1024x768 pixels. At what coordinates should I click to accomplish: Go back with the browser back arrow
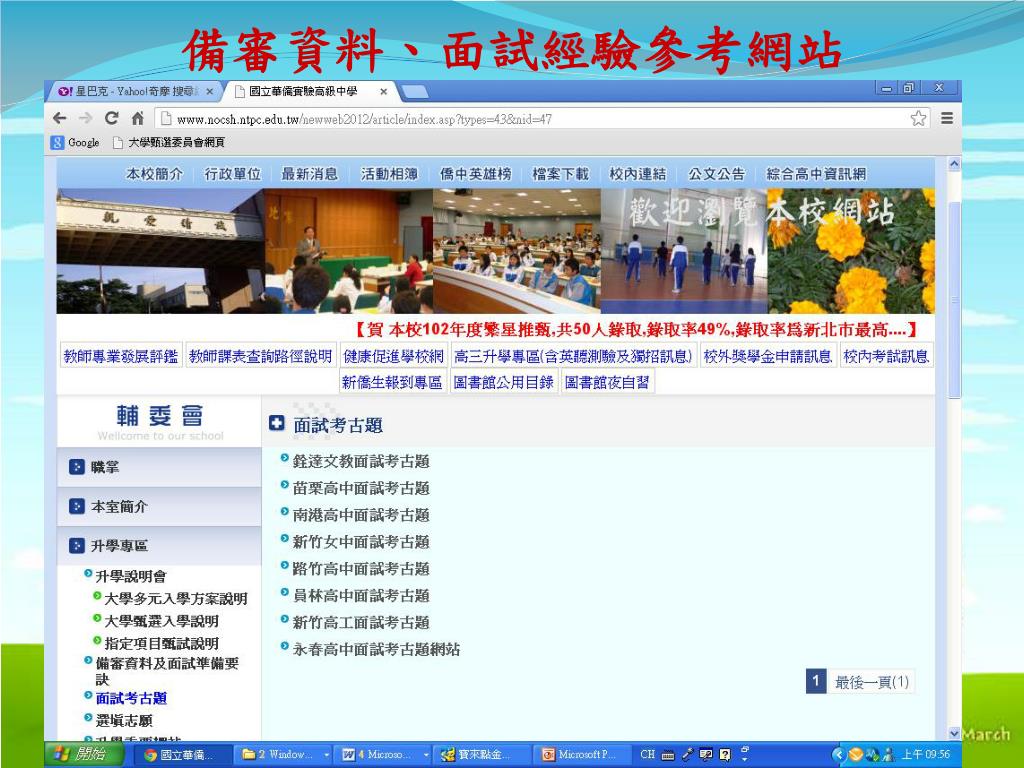59,118
